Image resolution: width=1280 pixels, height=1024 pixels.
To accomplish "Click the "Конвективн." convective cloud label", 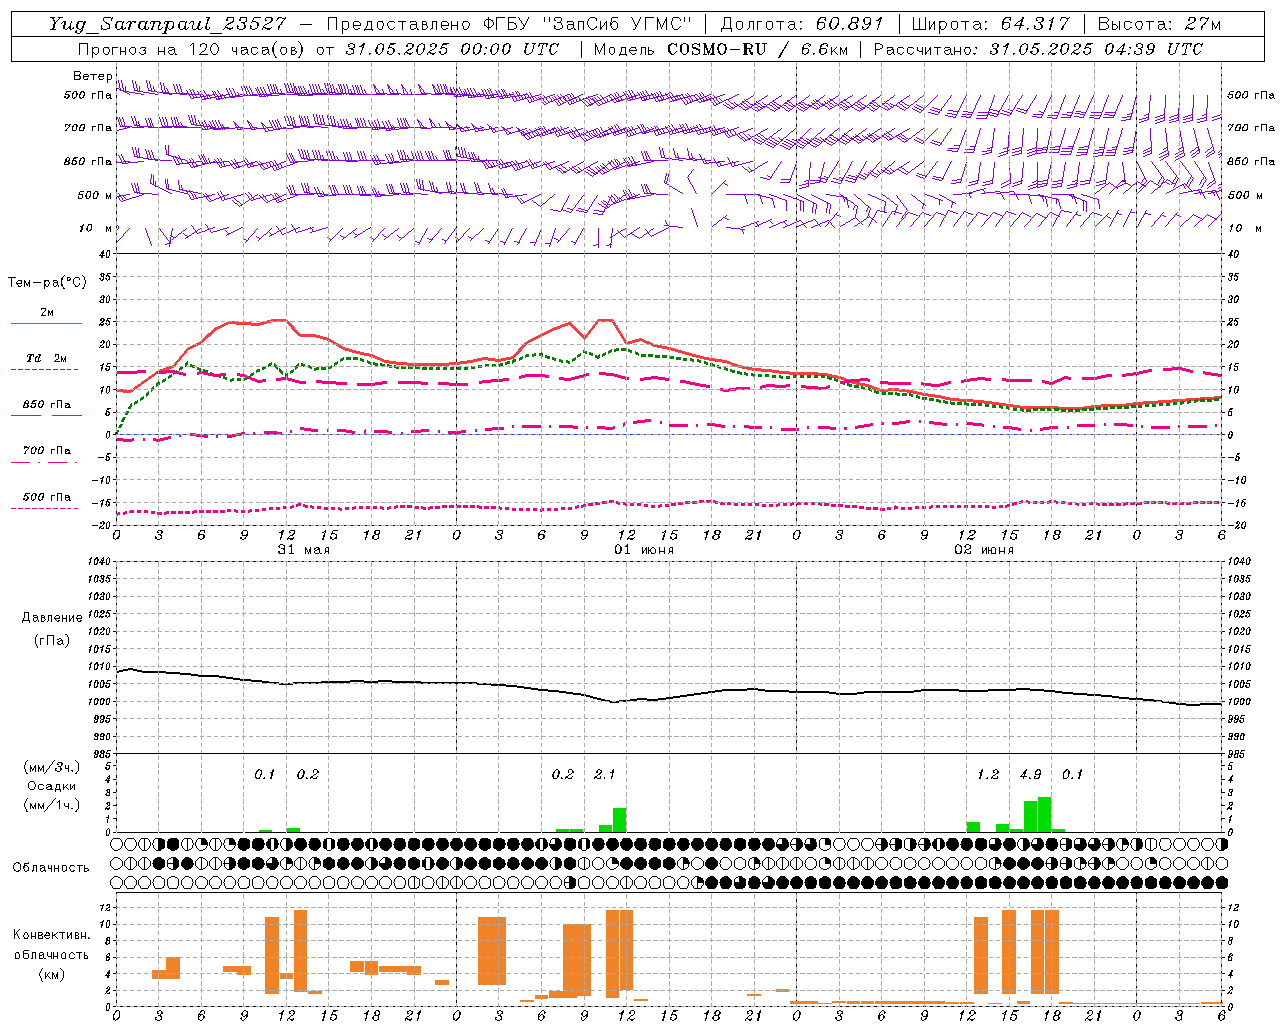I will (51, 935).
